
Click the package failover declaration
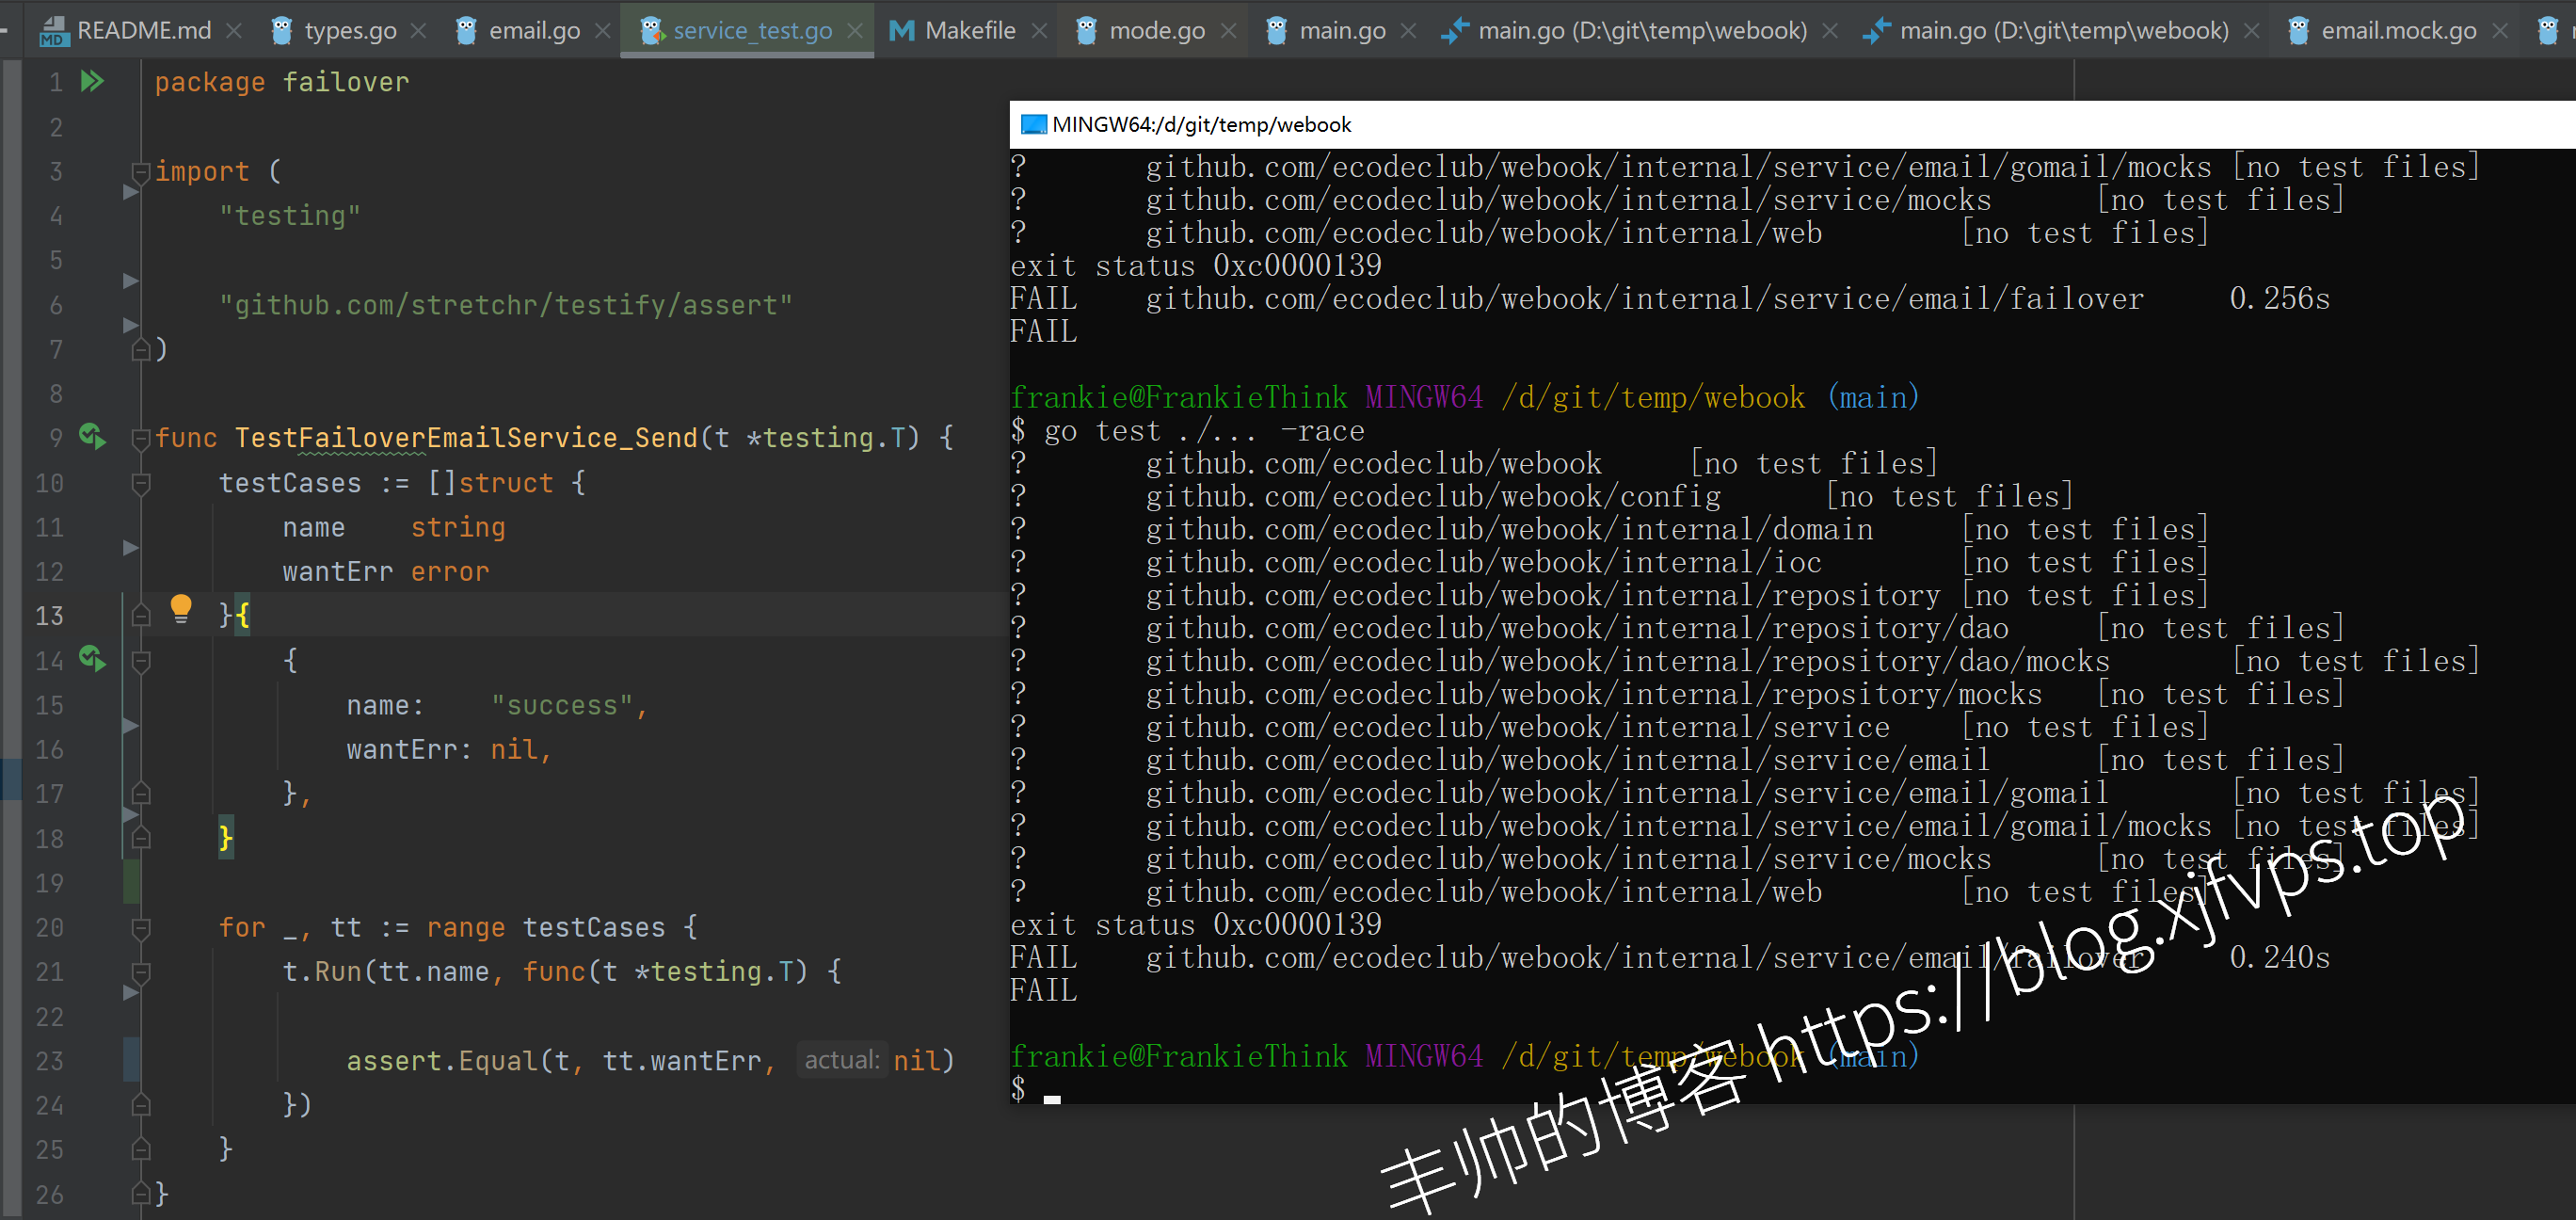[x=282, y=82]
